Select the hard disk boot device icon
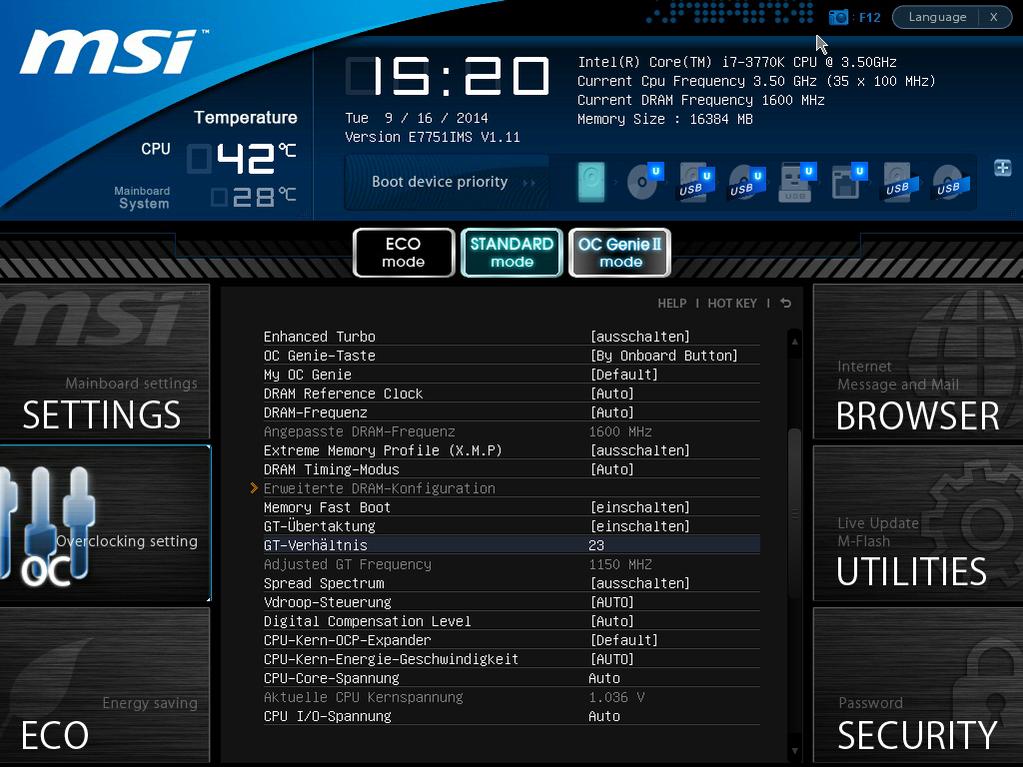Viewport: 1023px width, 767px height. pos(591,182)
